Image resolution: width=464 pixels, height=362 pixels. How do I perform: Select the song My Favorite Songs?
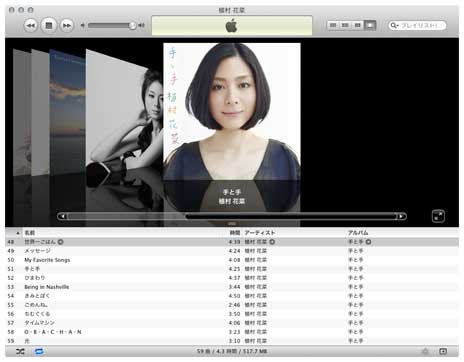coord(232,260)
